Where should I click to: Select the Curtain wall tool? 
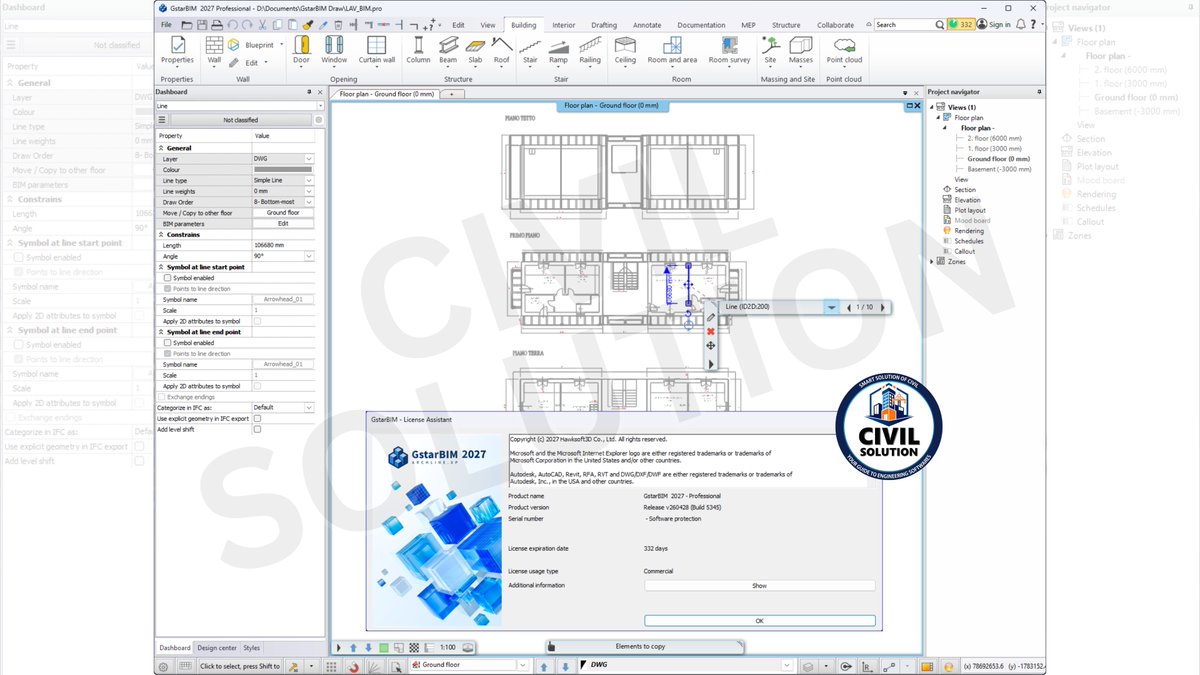pyautogui.click(x=377, y=50)
